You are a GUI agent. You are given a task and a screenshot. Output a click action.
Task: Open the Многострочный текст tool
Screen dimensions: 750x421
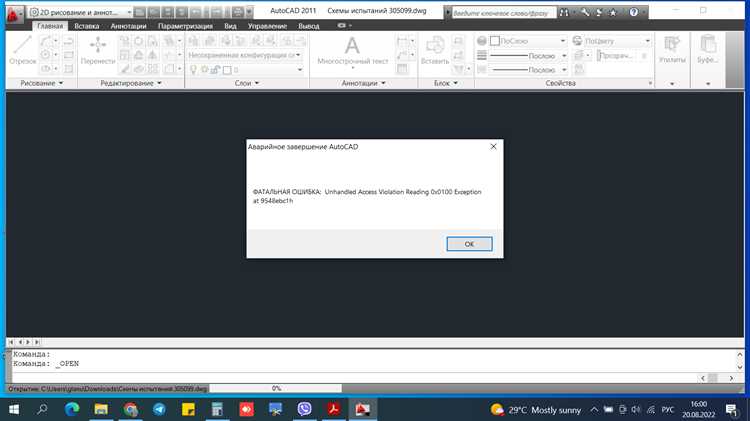[x=353, y=51]
